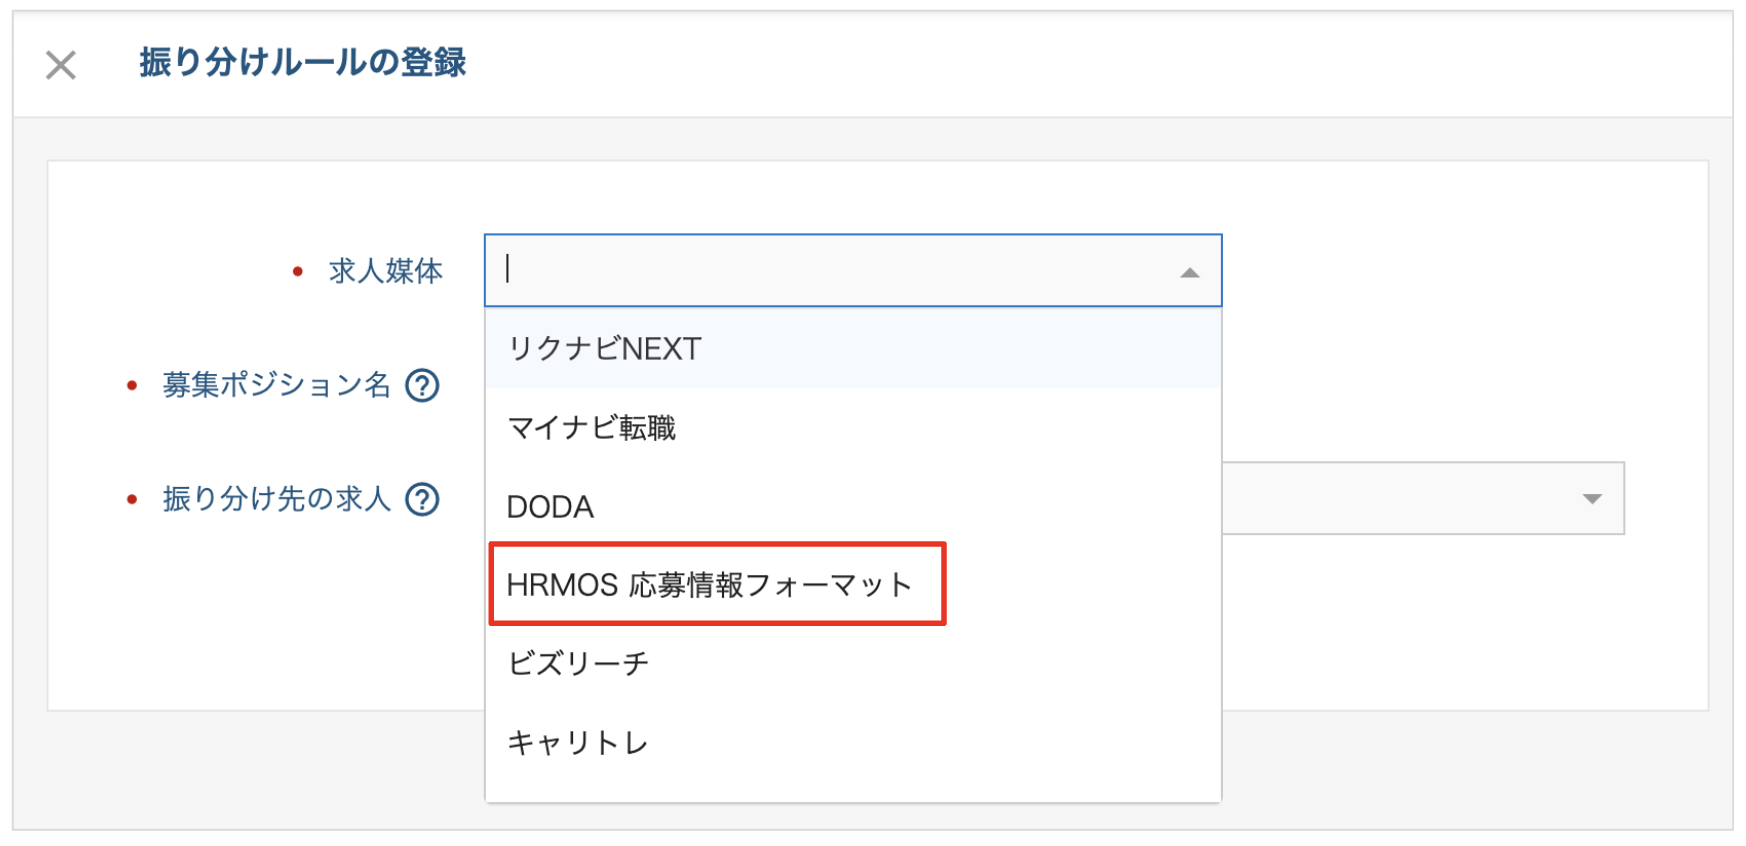Image resolution: width=1746 pixels, height=846 pixels.
Task: Select HRMOS 応募情報フォーマット option
Action: tap(853, 585)
